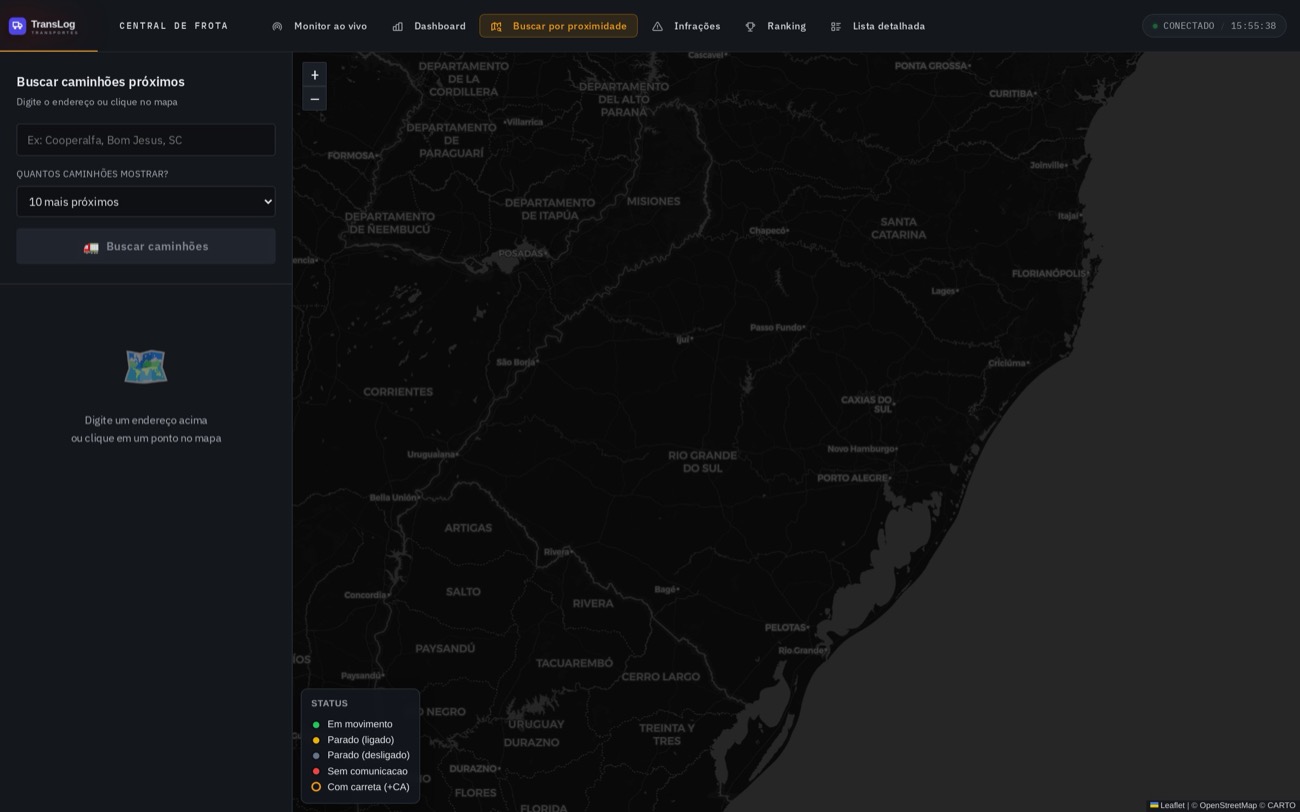Click the 'STATUS' legend title
Screen dimensions: 1300x812
(x=330, y=703)
